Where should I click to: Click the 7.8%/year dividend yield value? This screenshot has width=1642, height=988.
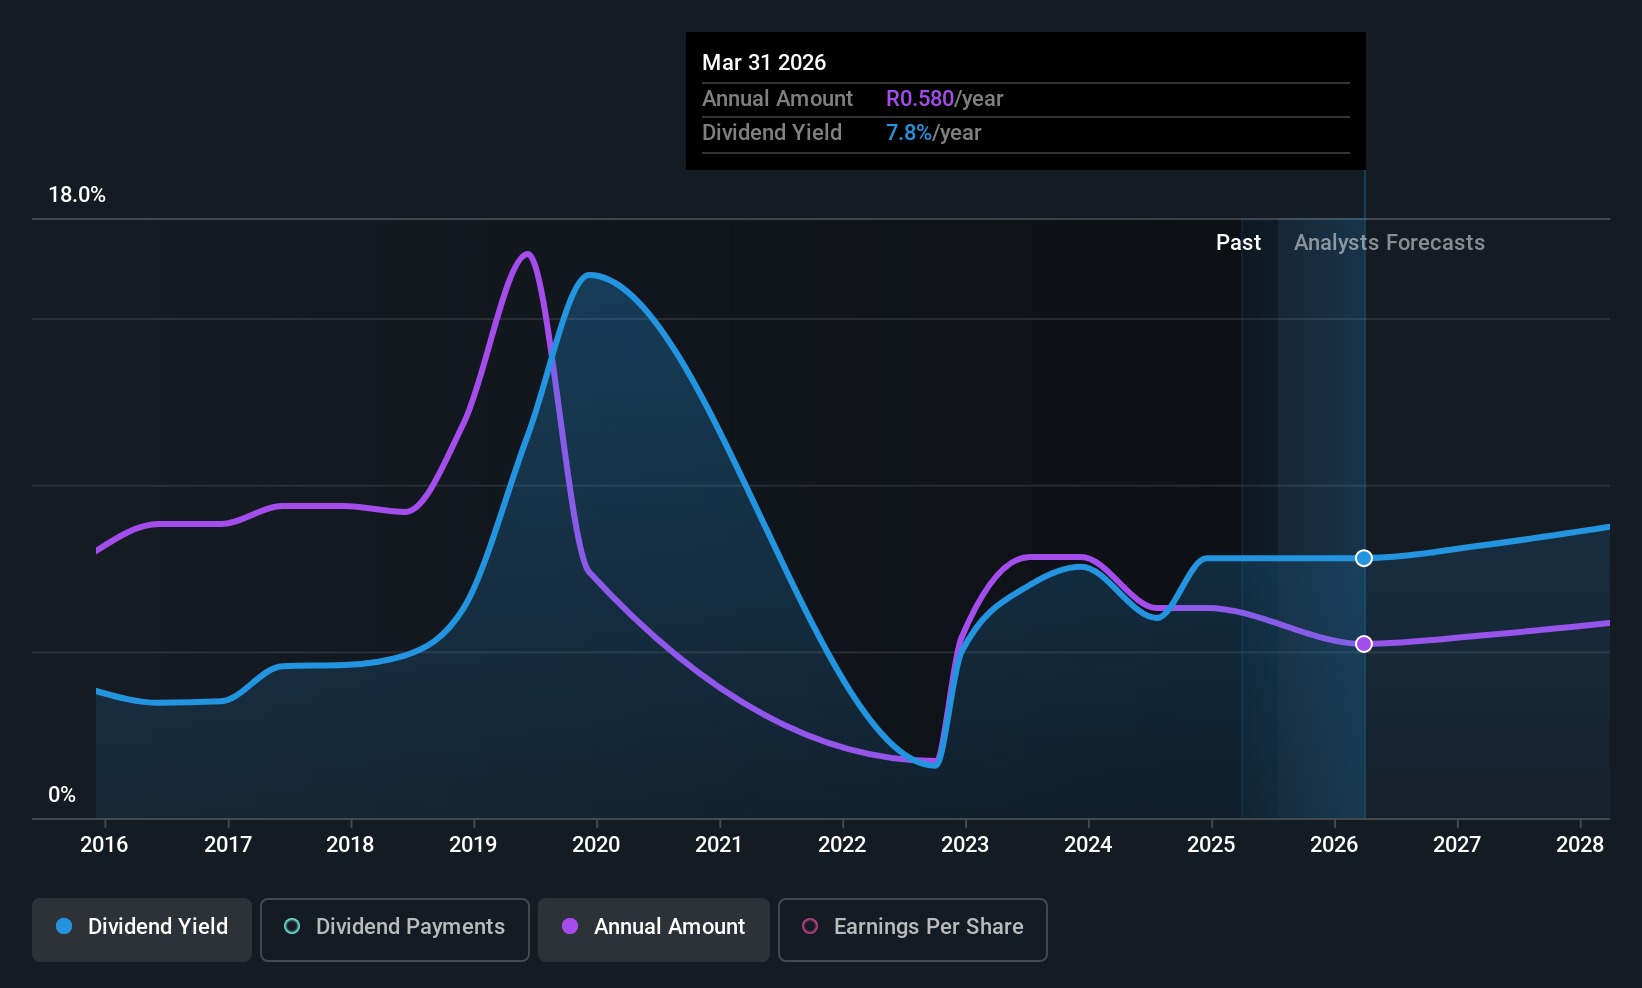(933, 133)
